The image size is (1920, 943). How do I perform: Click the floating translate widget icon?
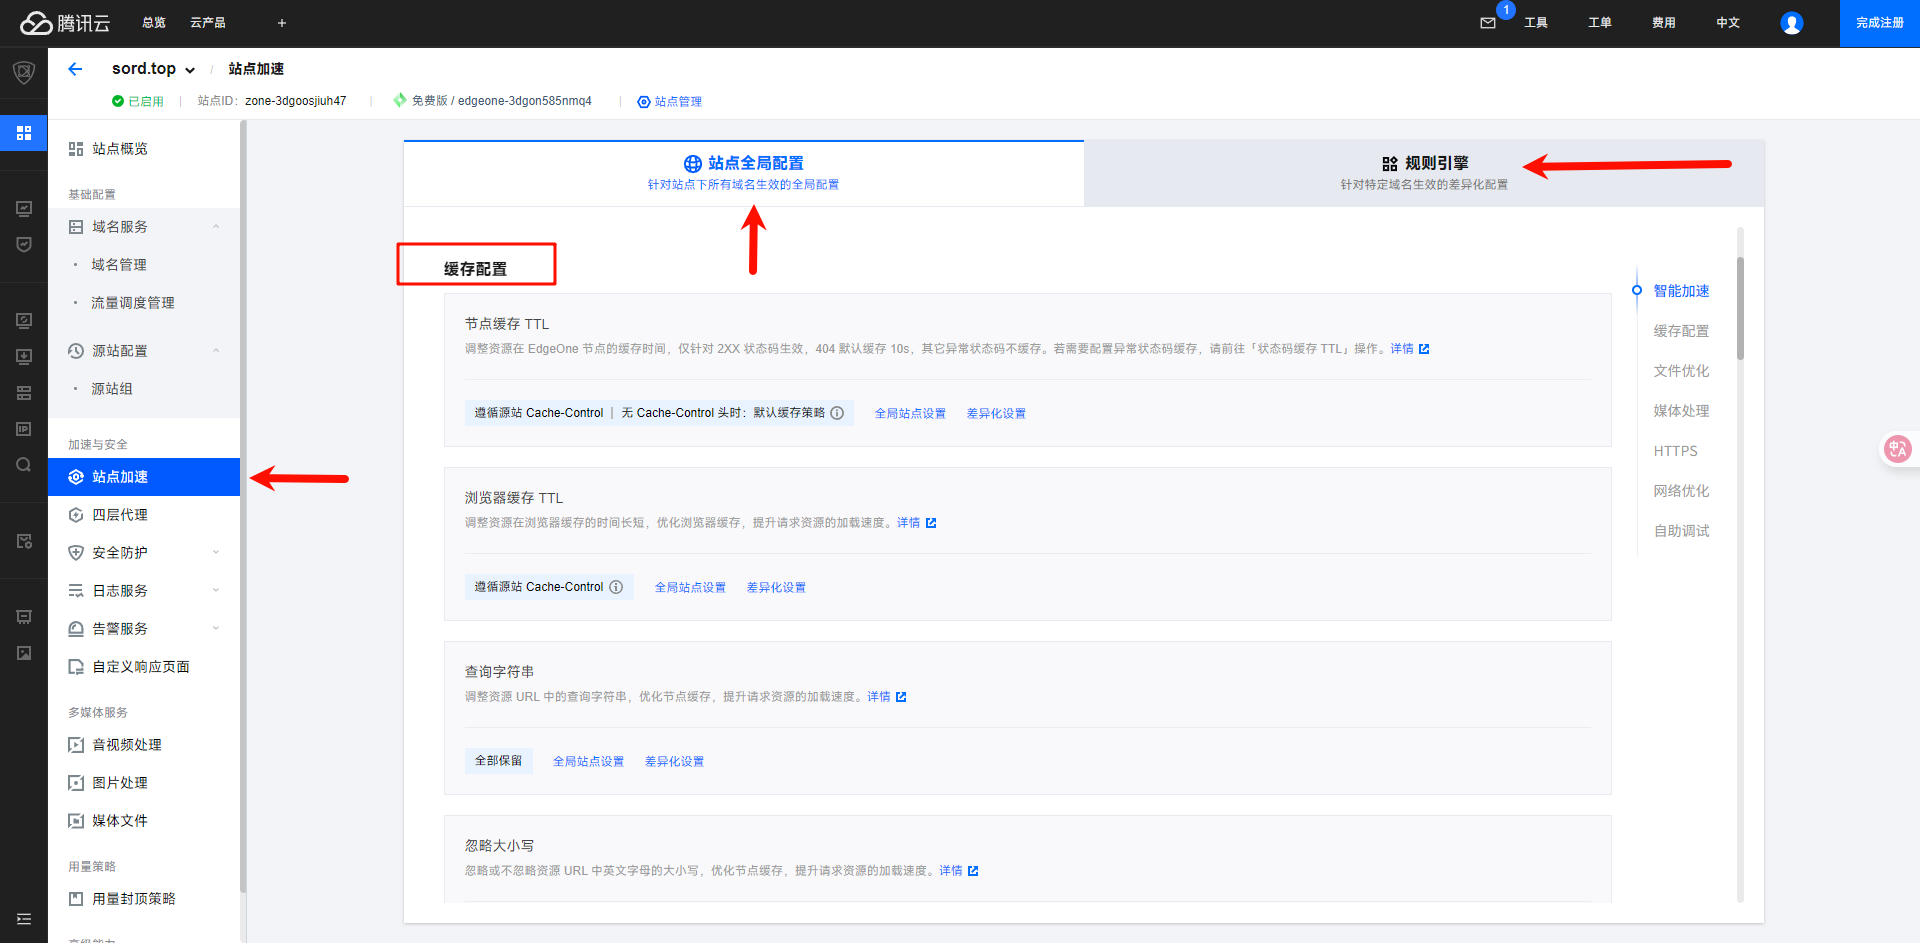point(1897,449)
